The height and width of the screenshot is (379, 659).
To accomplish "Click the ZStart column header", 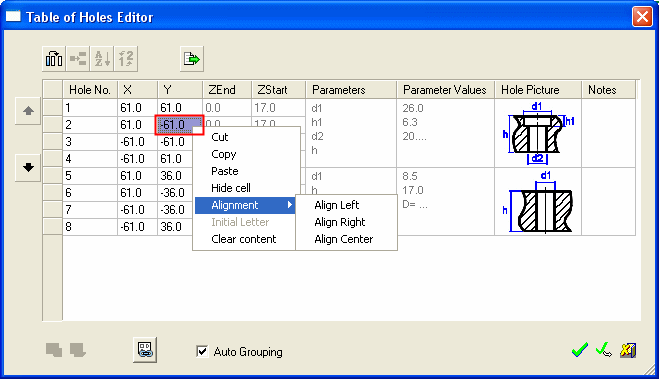I will (278, 90).
